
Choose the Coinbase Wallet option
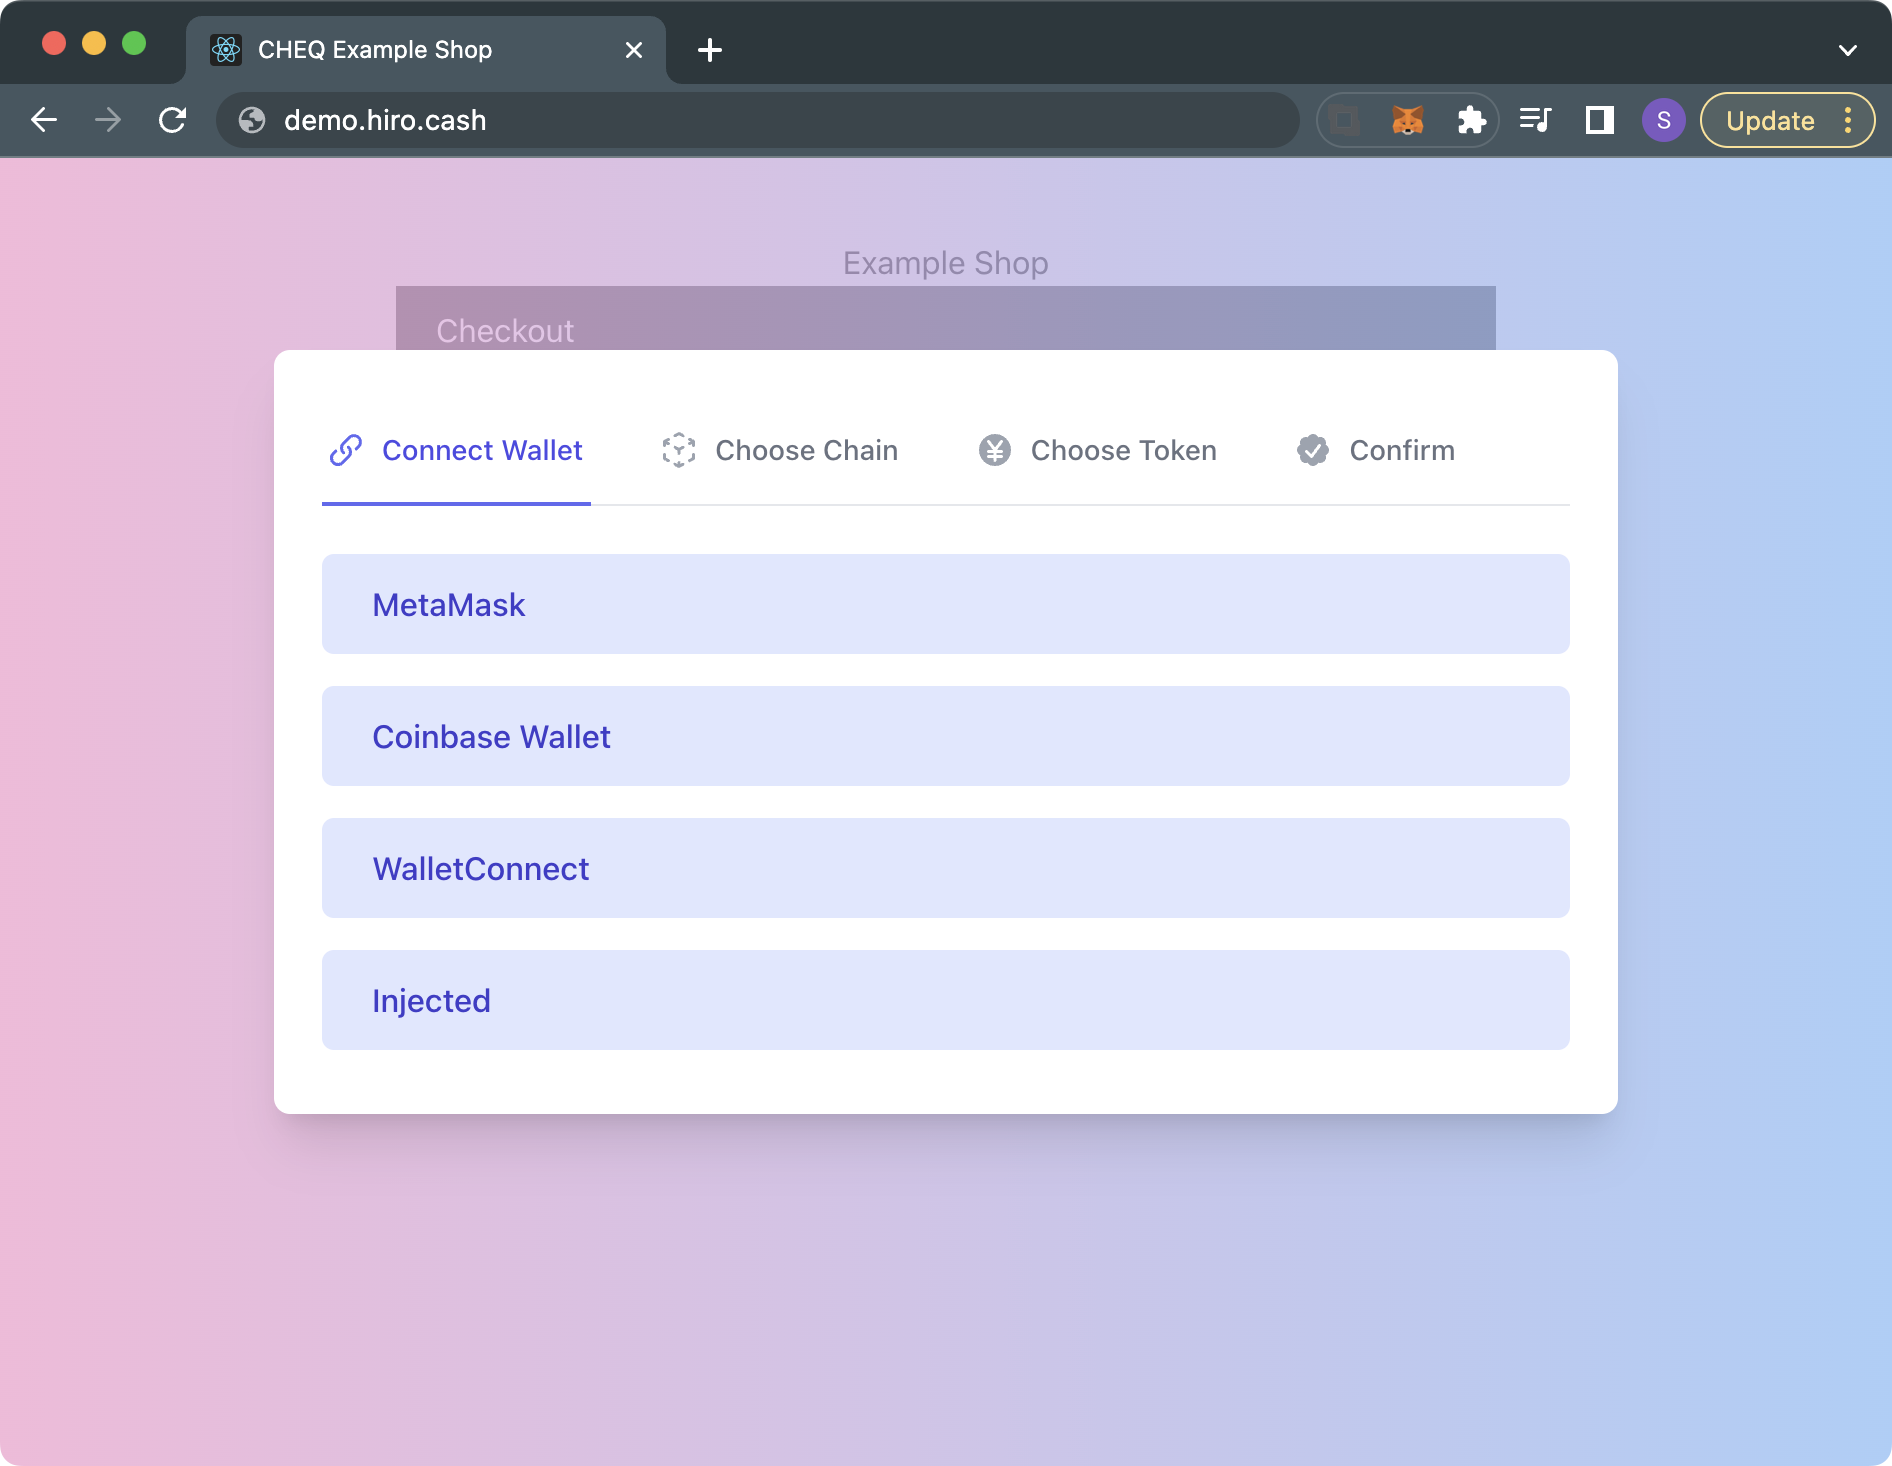tap(945, 737)
